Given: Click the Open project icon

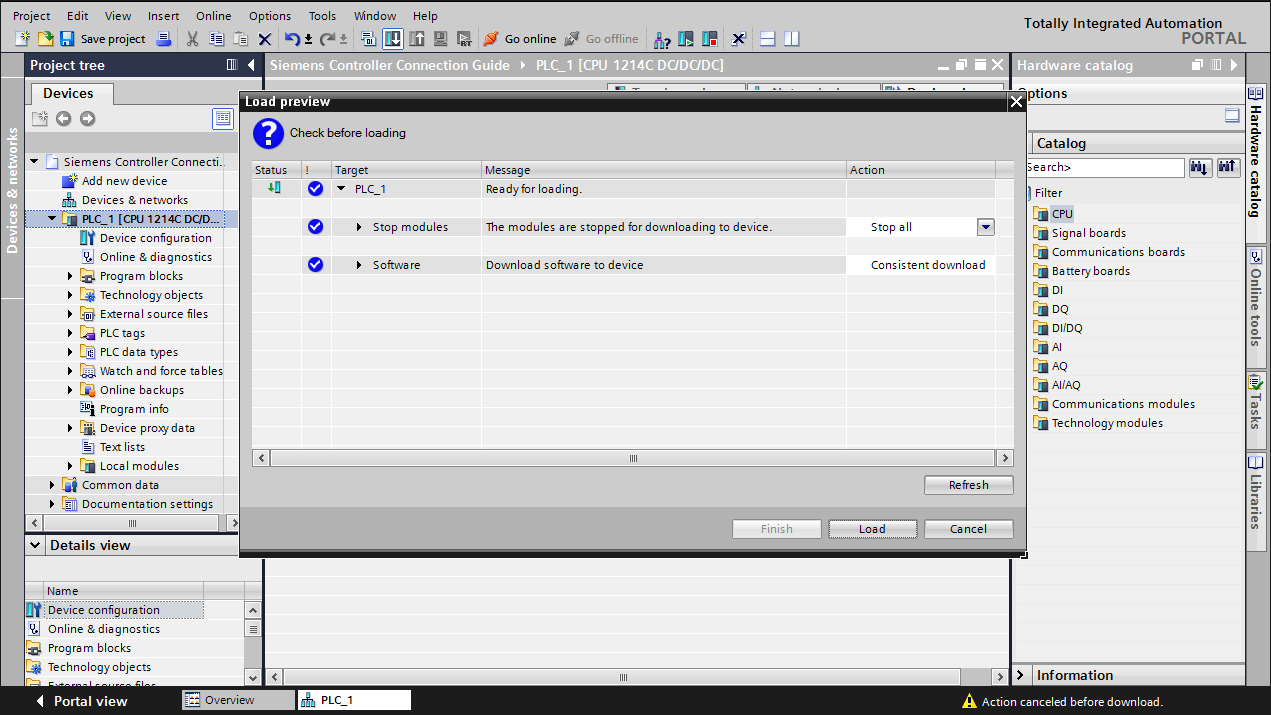Looking at the screenshot, I should tap(45, 39).
